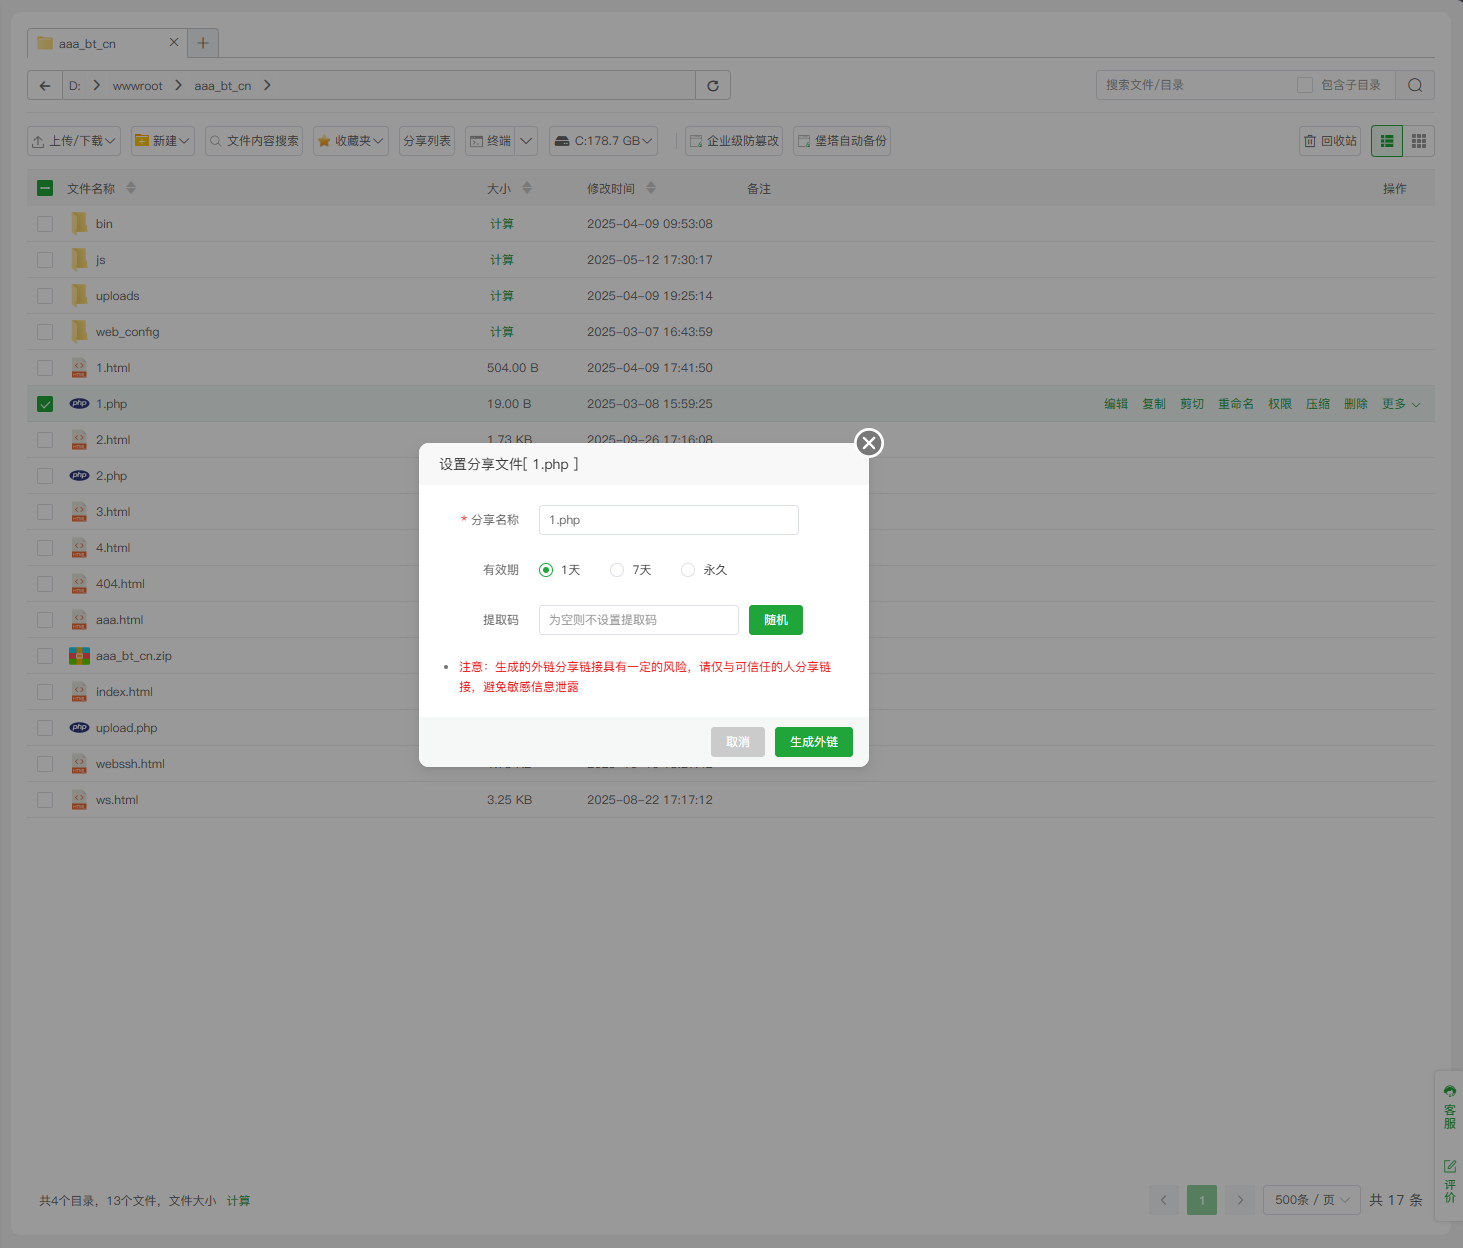The width and height of the screenshot is (1463, 1248).
Task: Click the search magnifier icon
Action: [1415, 86]
